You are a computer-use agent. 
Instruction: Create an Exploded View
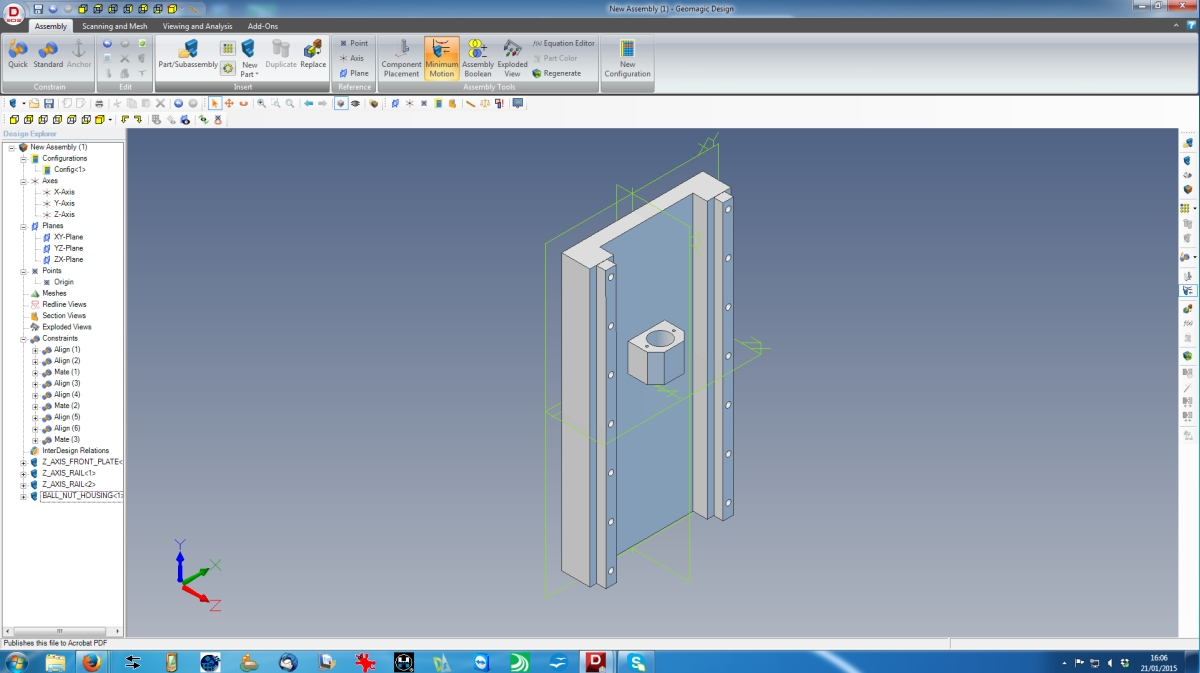(512, 58)
